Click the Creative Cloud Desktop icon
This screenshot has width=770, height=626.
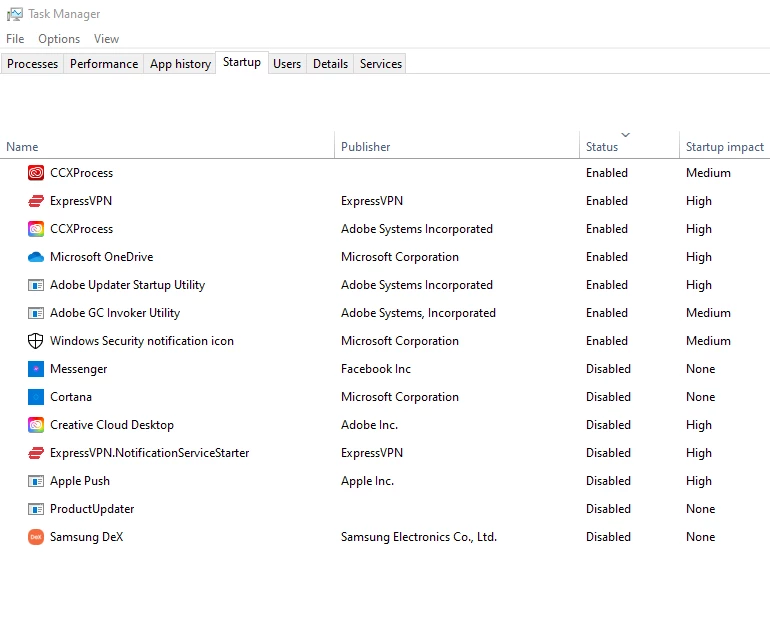pos(36,425)
